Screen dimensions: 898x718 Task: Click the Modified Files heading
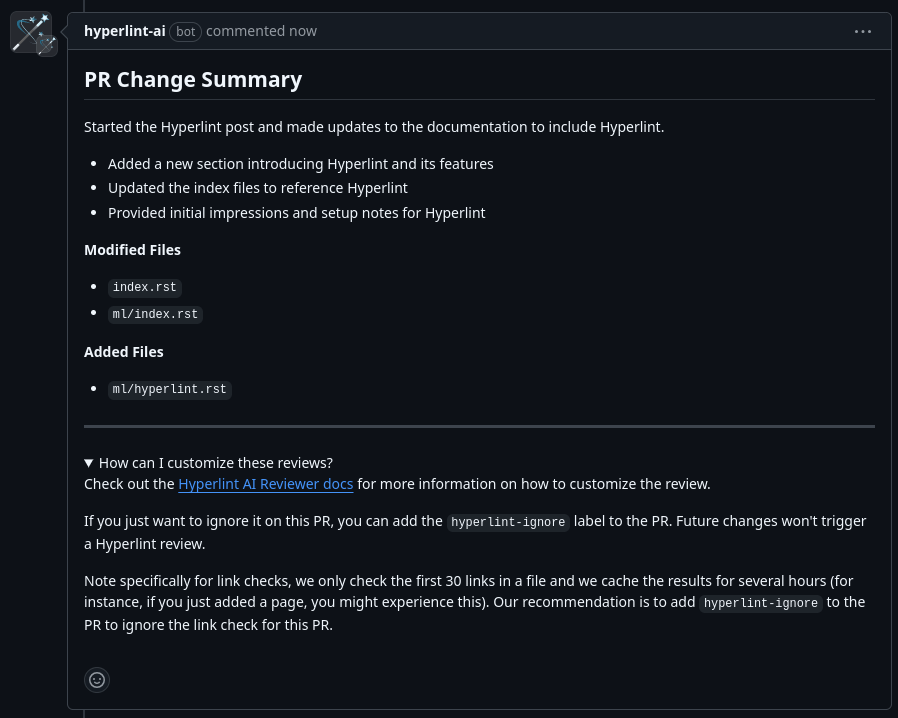click(132, 250)
